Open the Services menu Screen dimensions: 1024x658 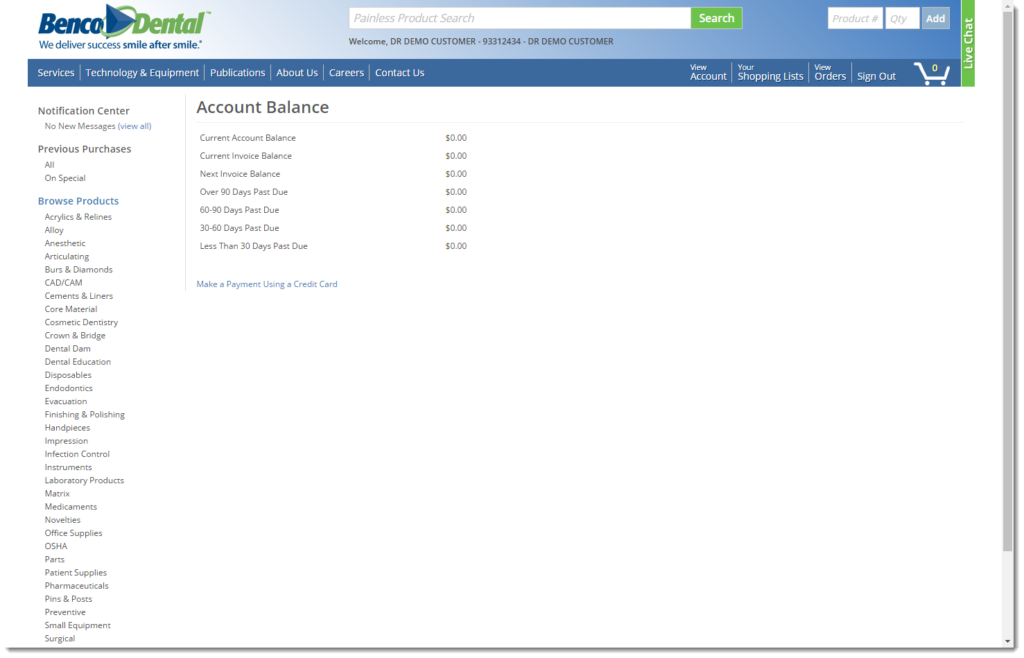point(55,72)
